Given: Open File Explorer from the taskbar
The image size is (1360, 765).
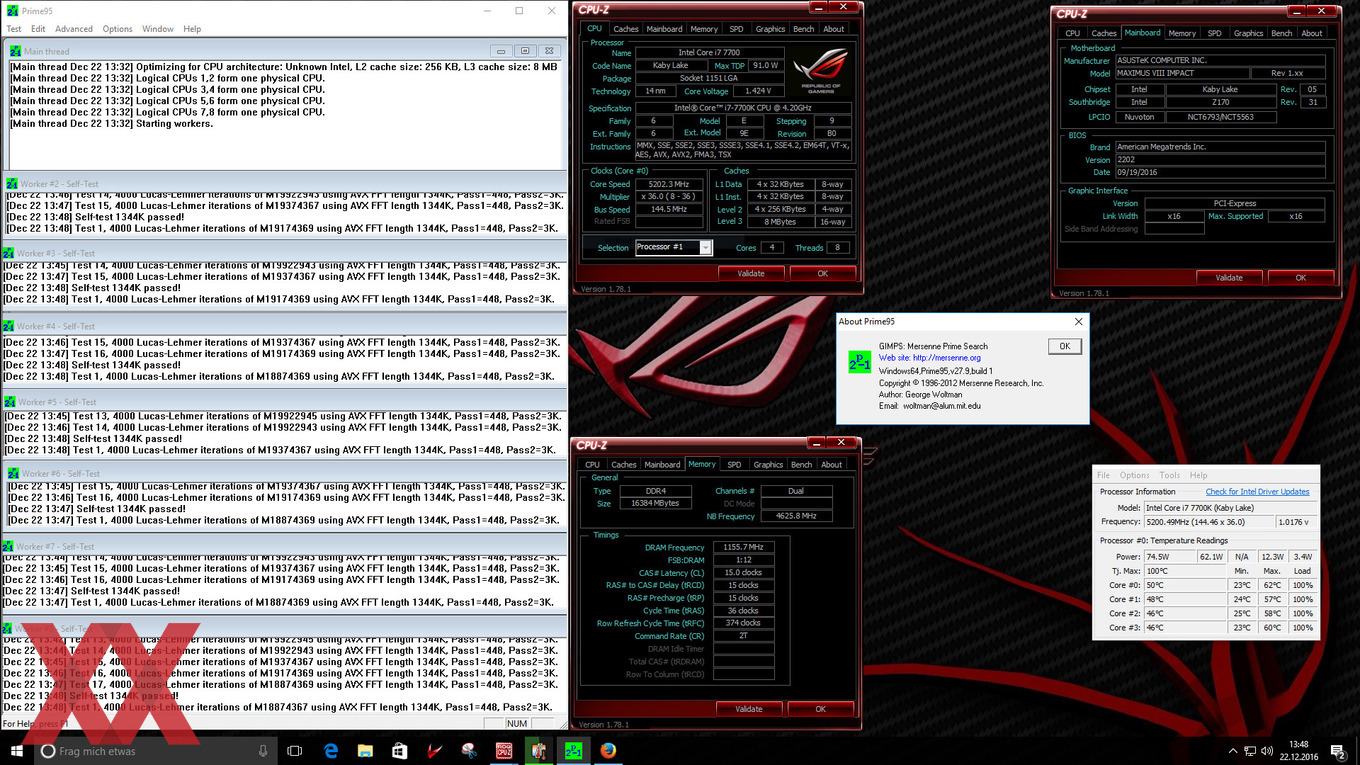Looking at the screenshot, I should pyautogui.click(x=365, y=751).
